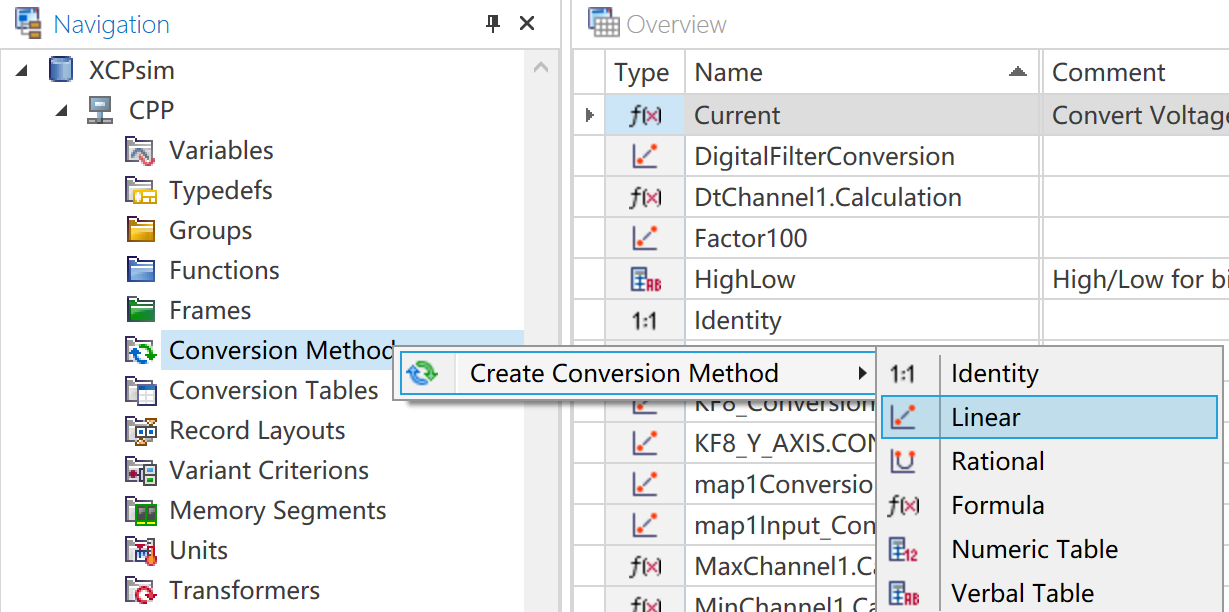Click the Conversion Methods node icon

coord(141,351)
